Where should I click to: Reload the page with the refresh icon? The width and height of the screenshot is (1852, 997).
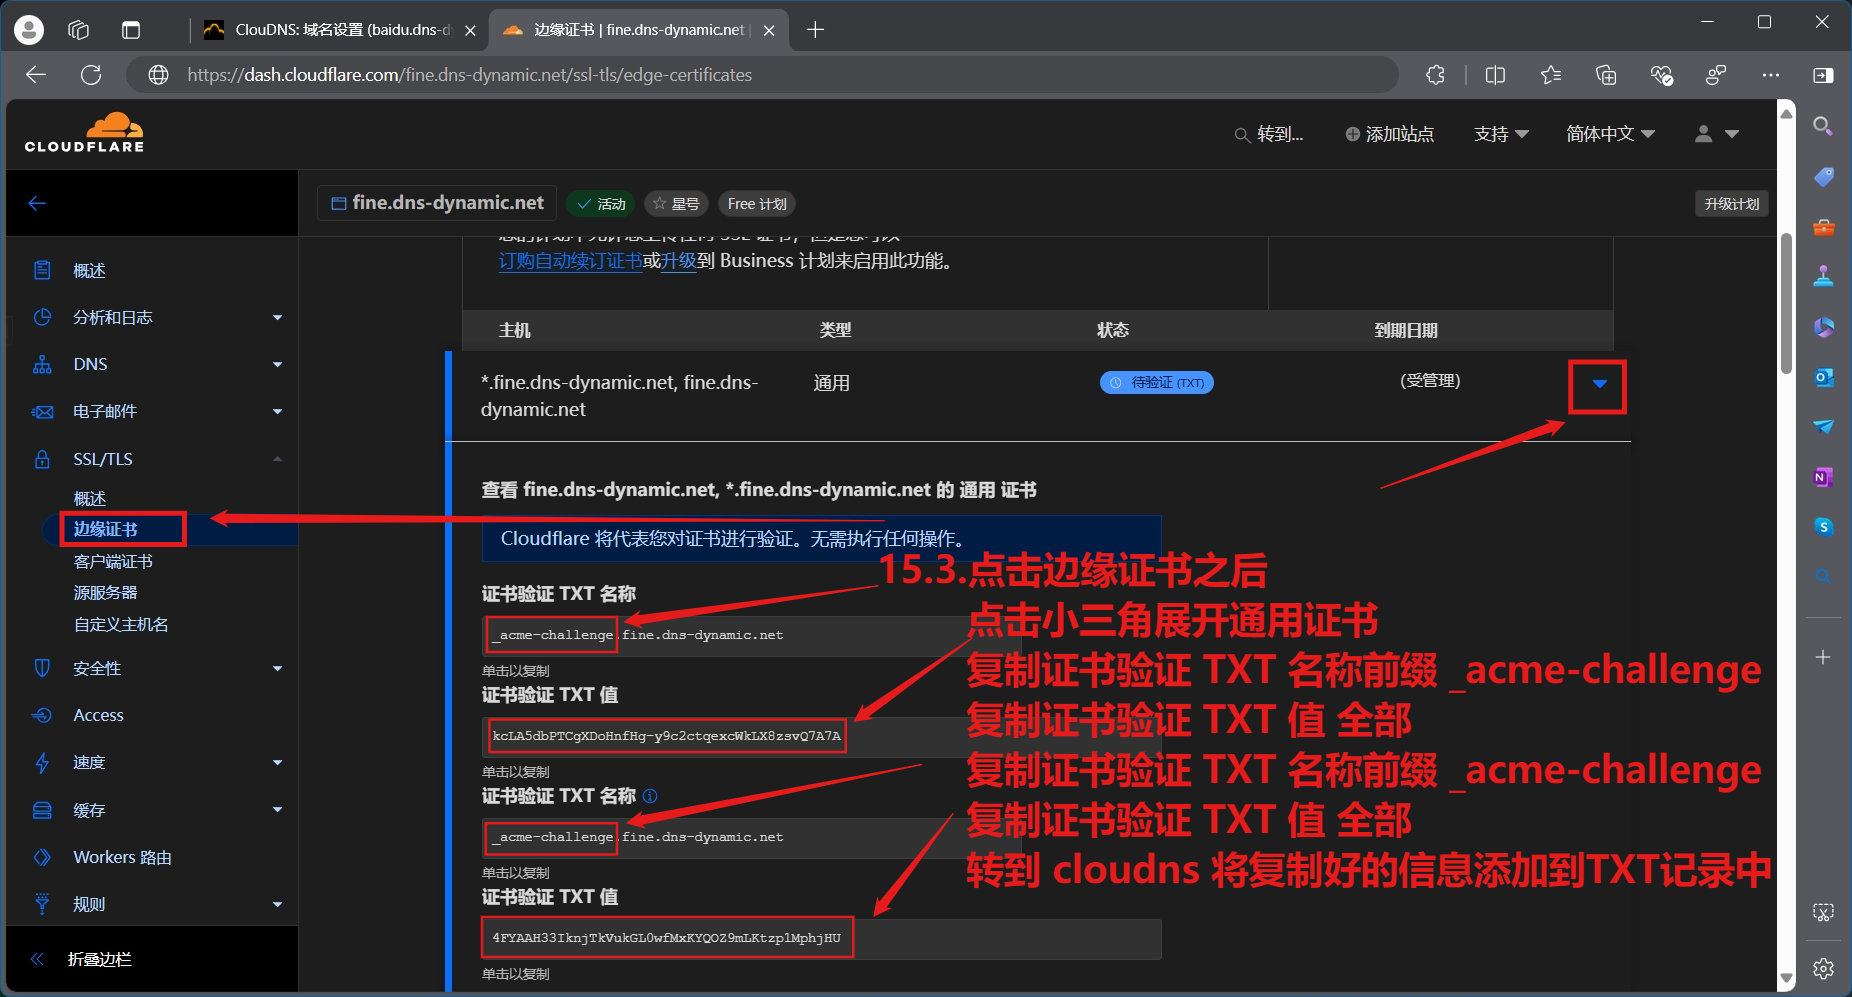(x=91, y=75)
